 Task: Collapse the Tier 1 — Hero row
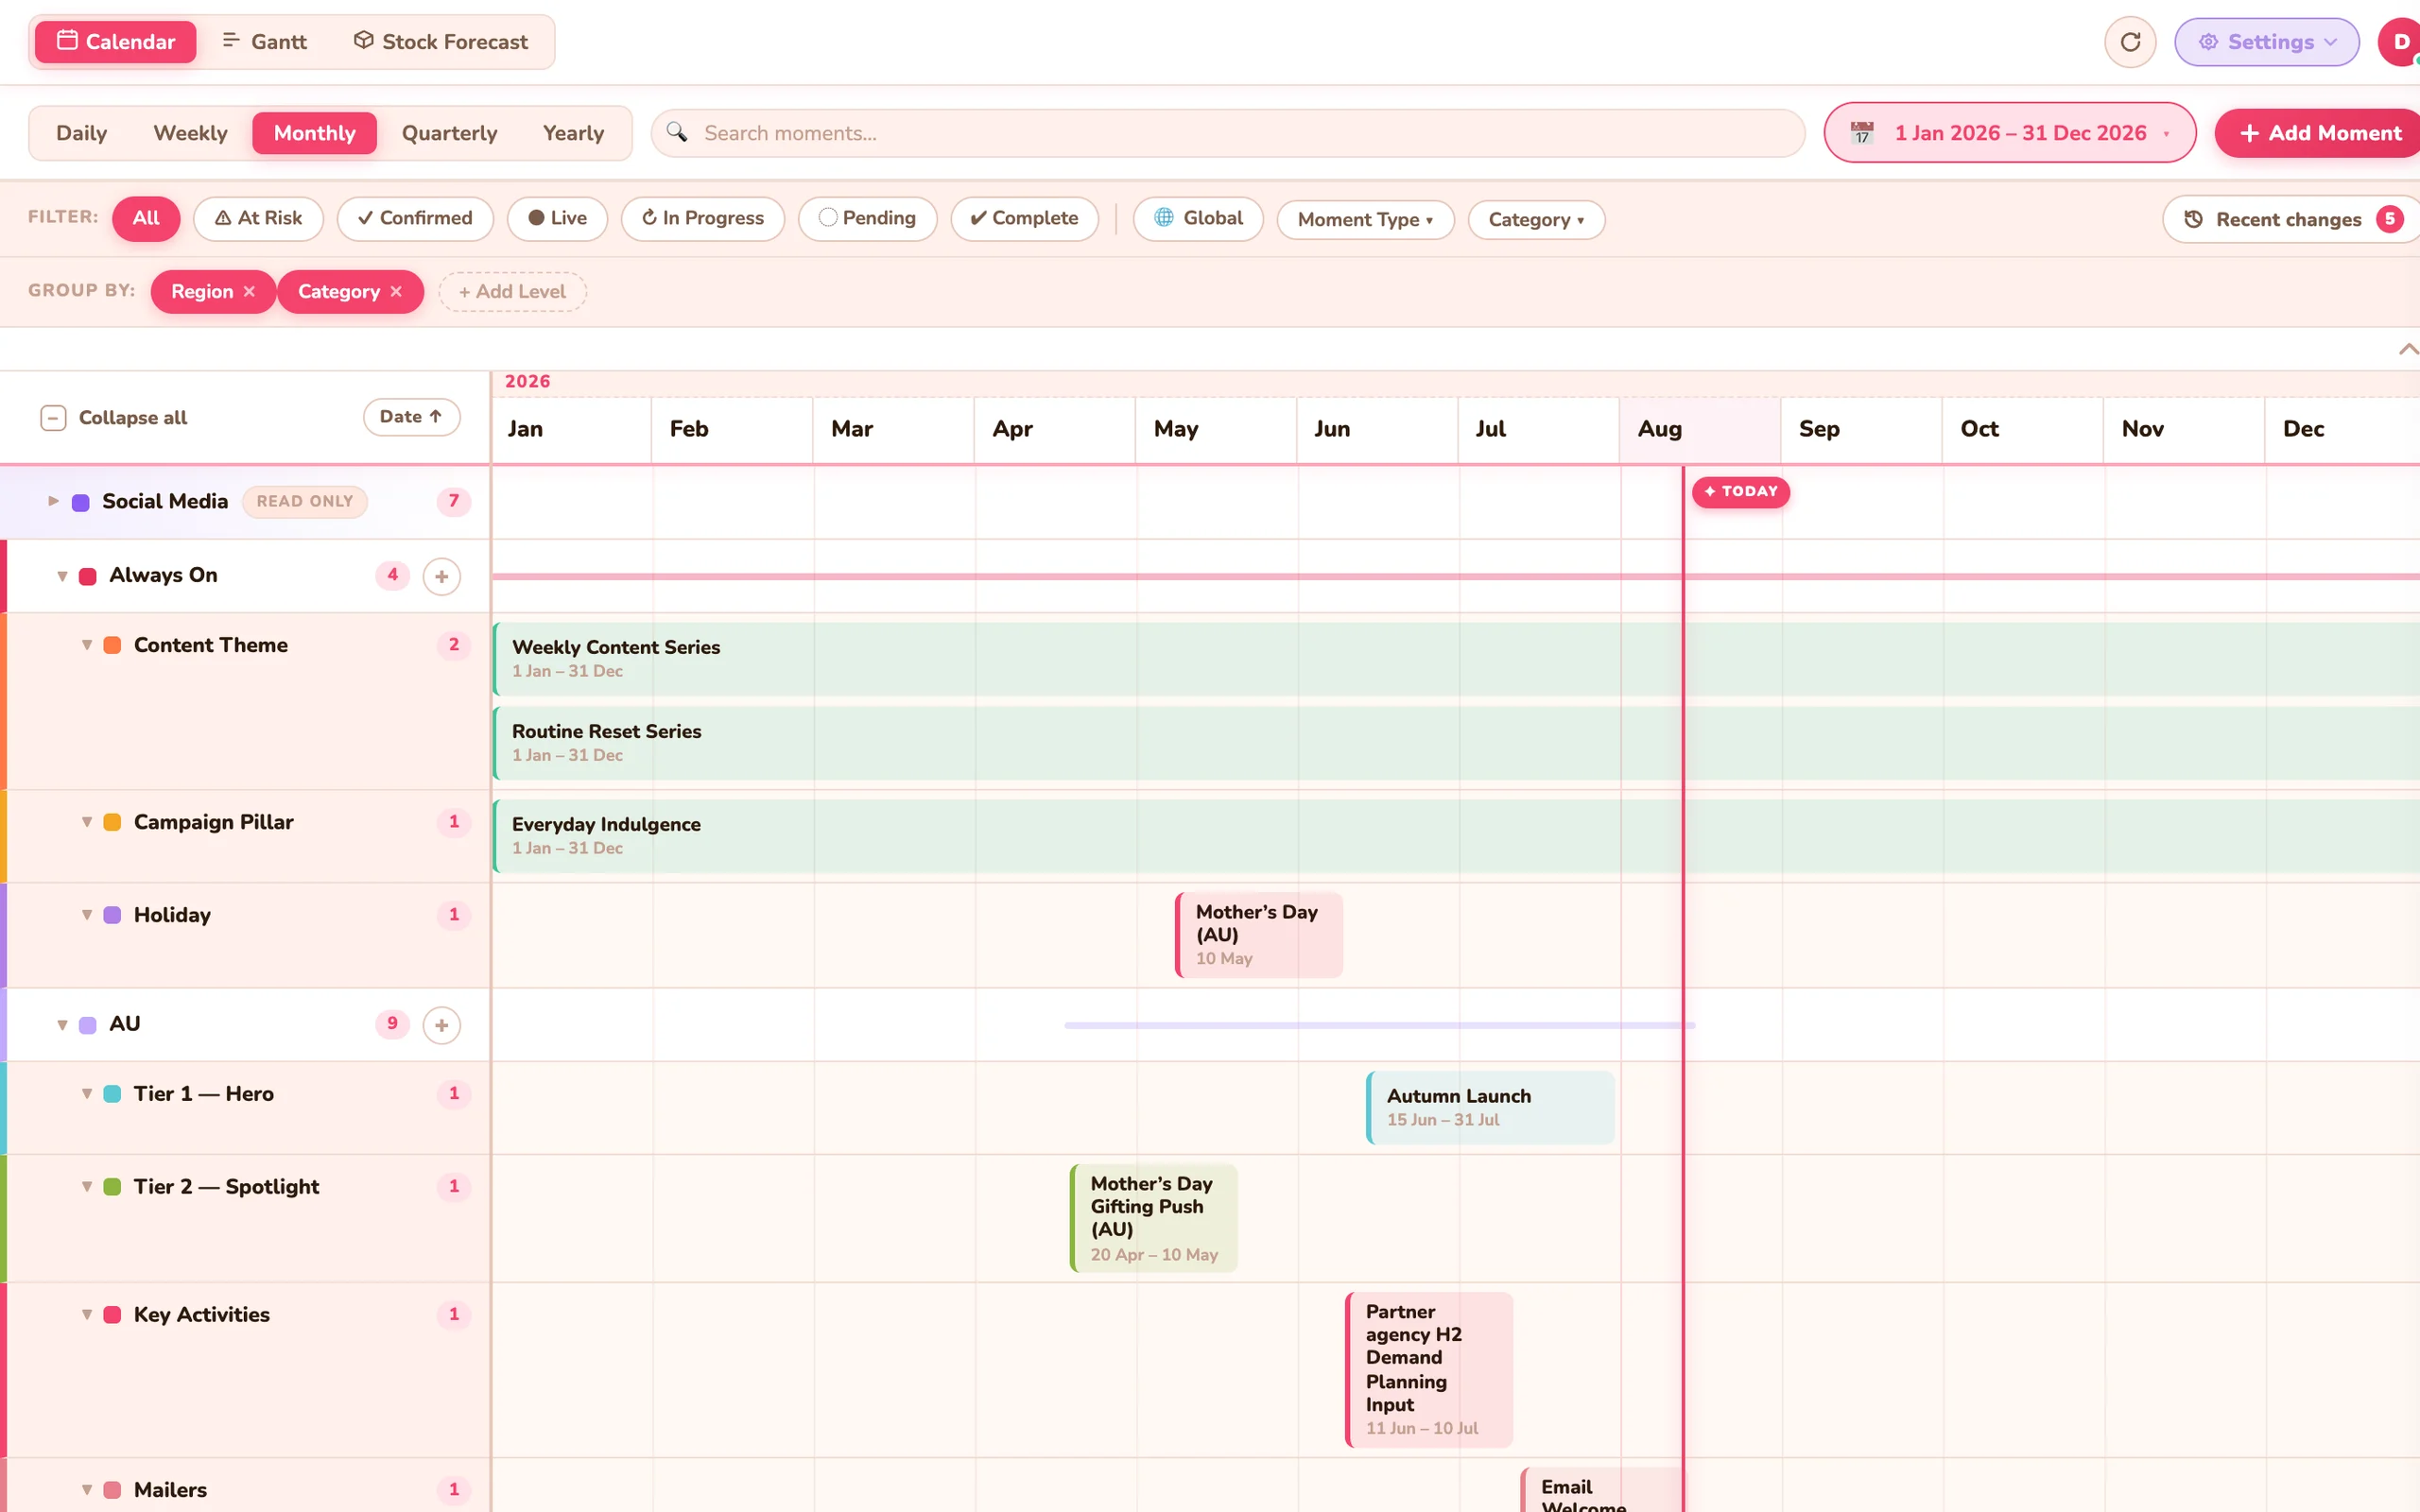(x=87, y=1094)
